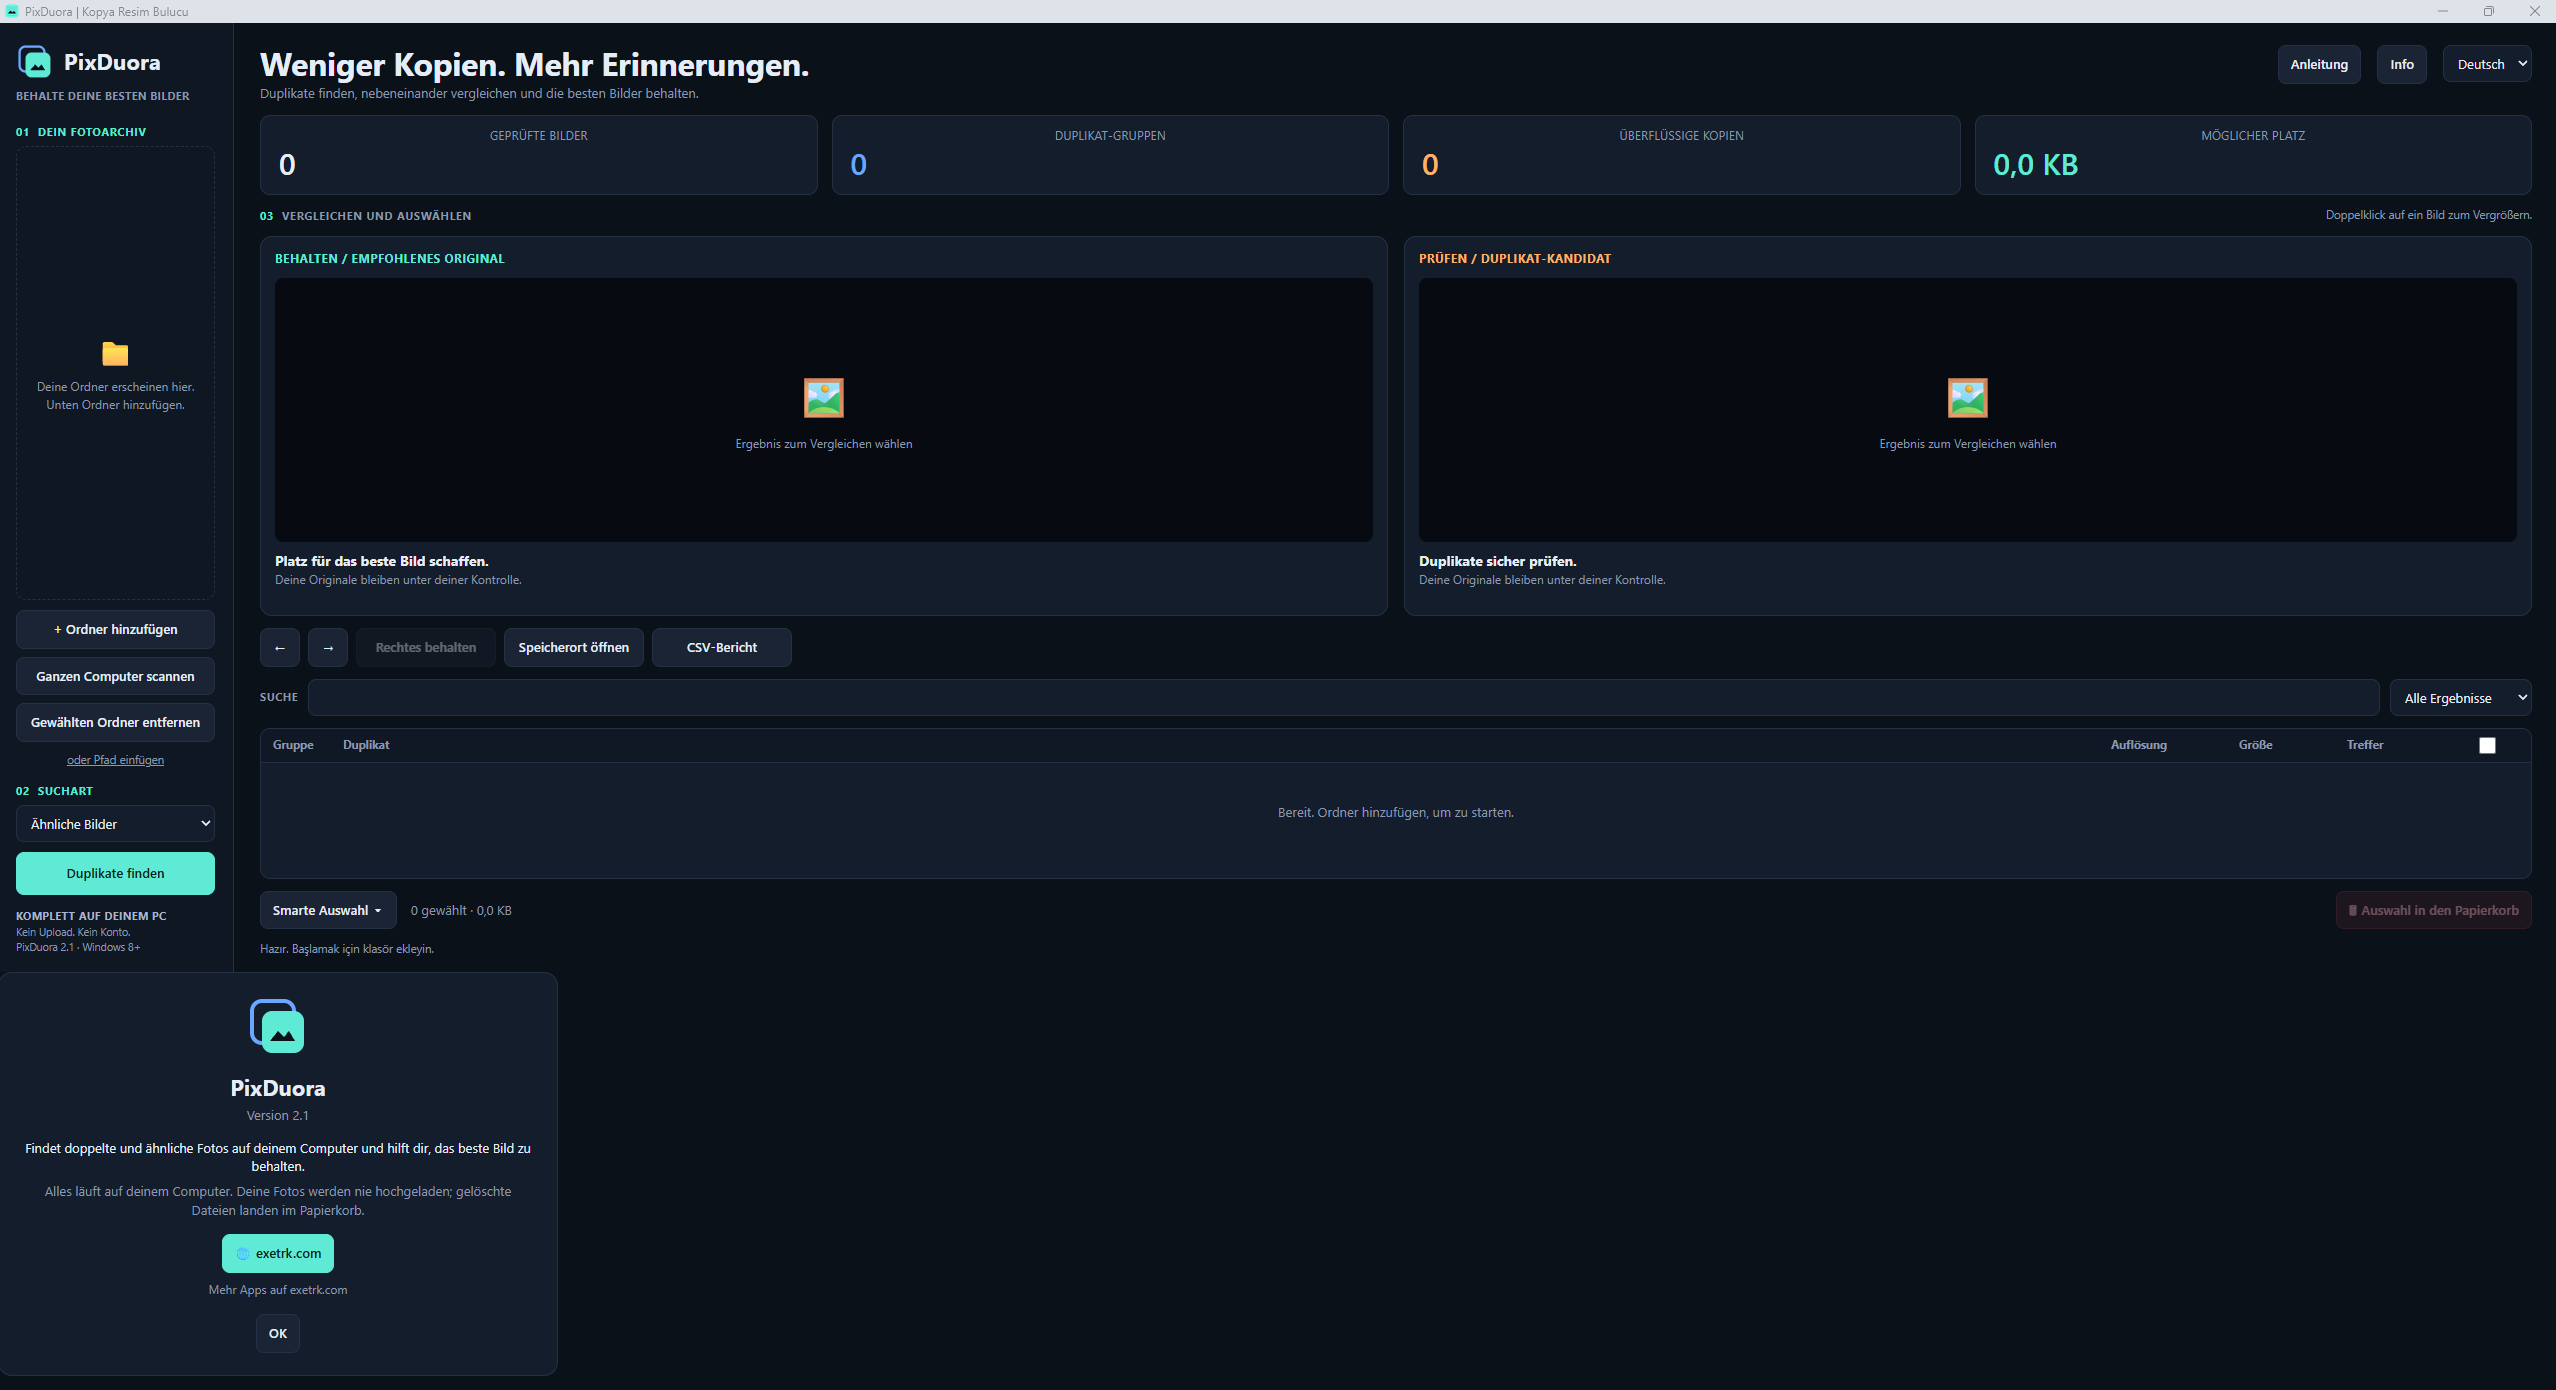2556x1390 pixels.
Task: Click the Duplikat-Gruppen stat card
Action: click(1110, 155)
